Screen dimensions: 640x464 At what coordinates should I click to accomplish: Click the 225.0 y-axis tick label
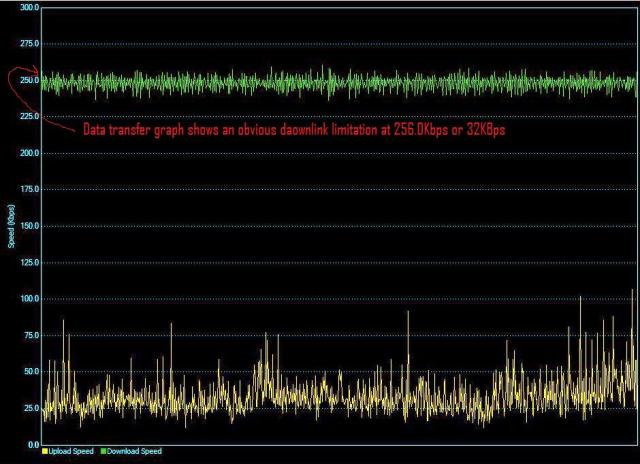coord(30,117)
